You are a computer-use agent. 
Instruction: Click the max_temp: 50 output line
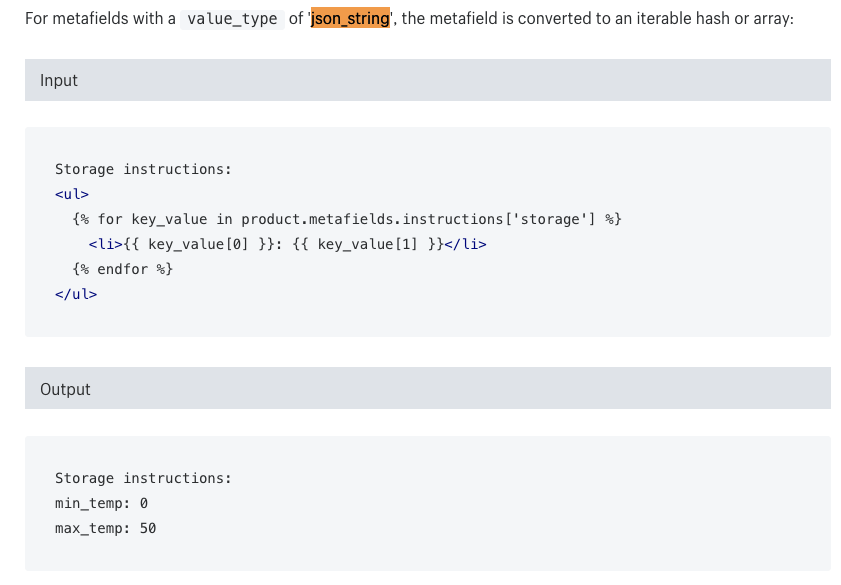coord(105,528)
